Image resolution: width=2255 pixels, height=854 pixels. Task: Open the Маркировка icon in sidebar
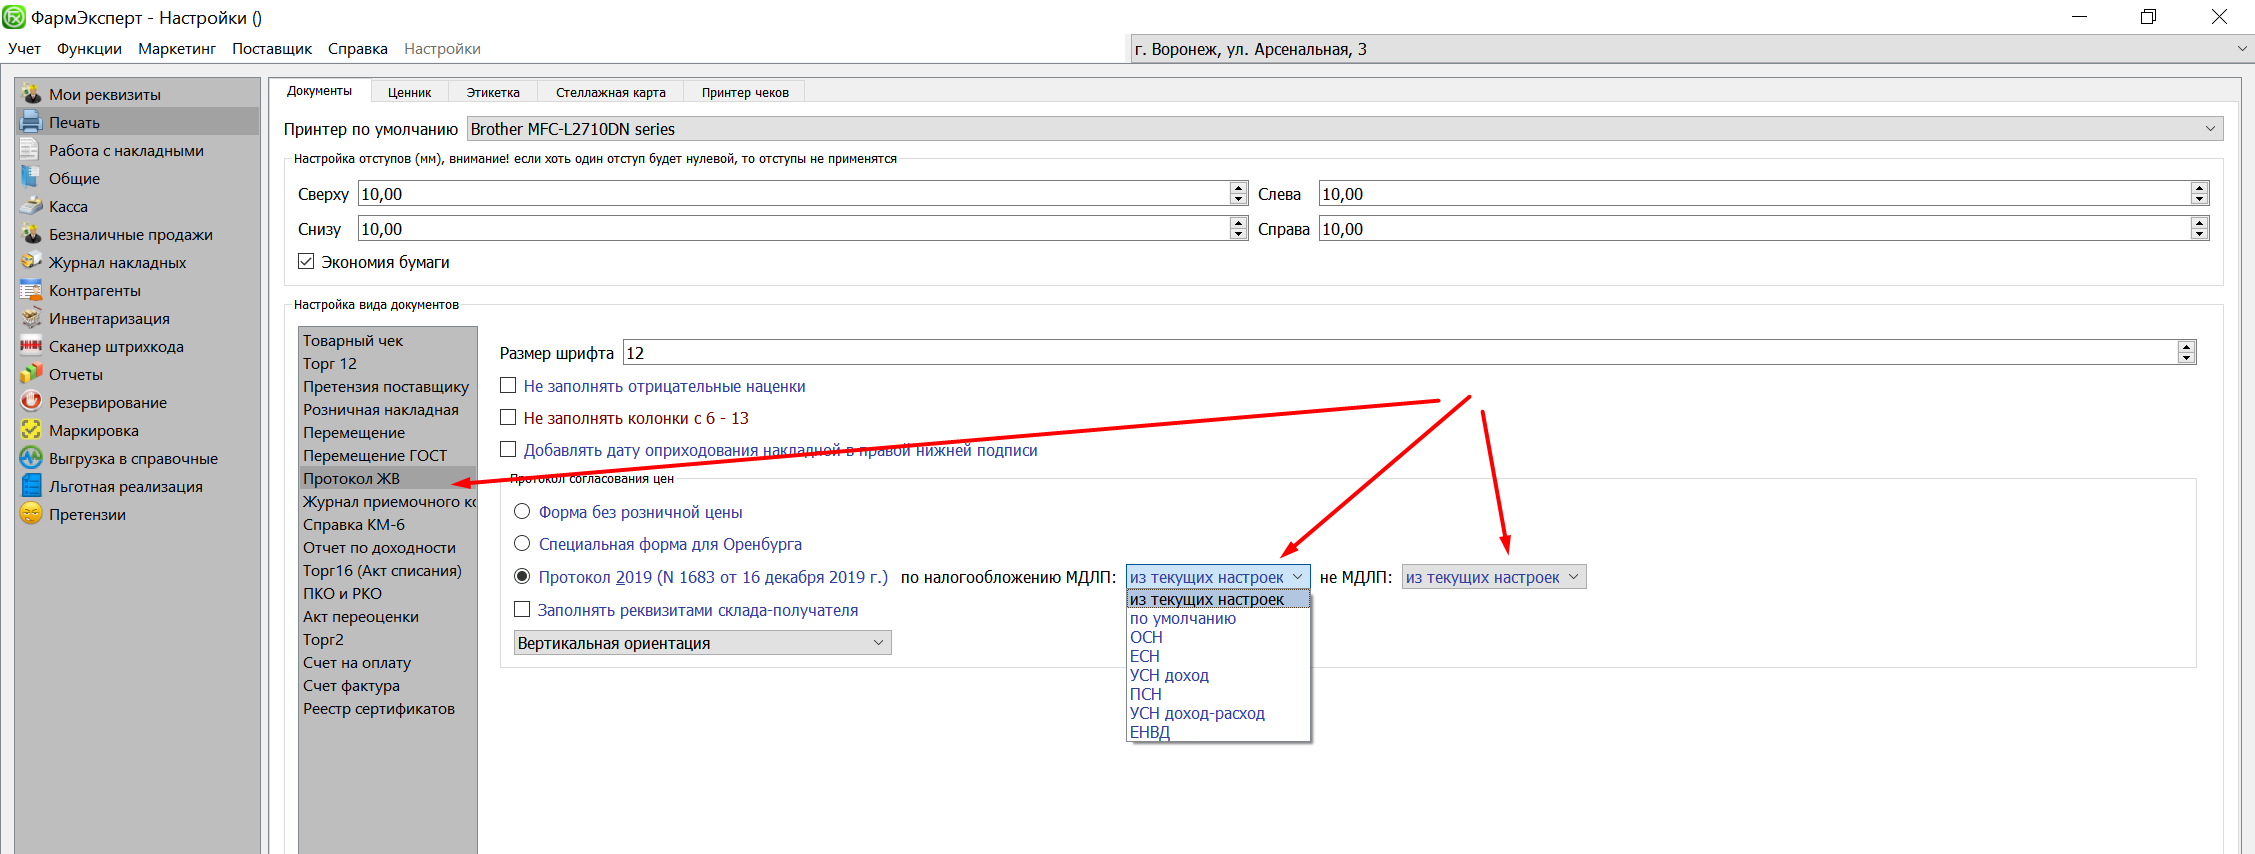31,430
